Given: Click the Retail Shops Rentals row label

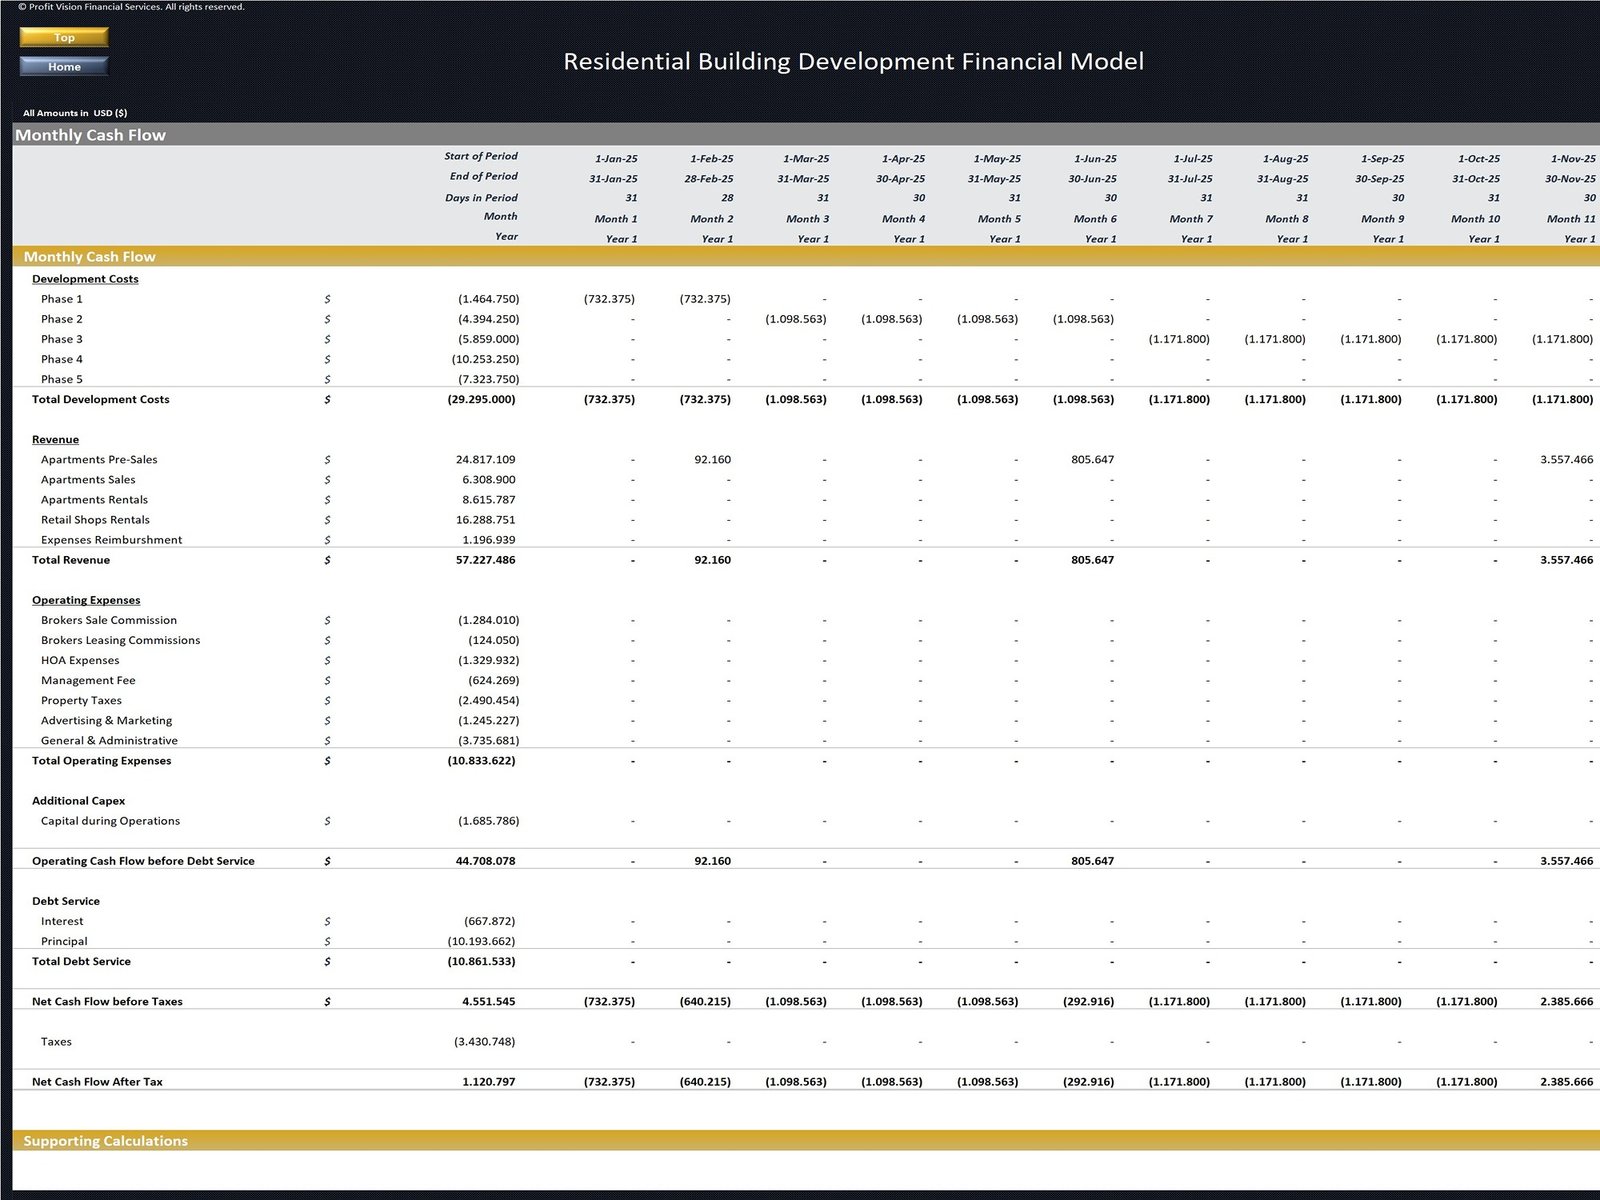Looking at the screenshot, I should pyautogui.click(x=95, y=519).
